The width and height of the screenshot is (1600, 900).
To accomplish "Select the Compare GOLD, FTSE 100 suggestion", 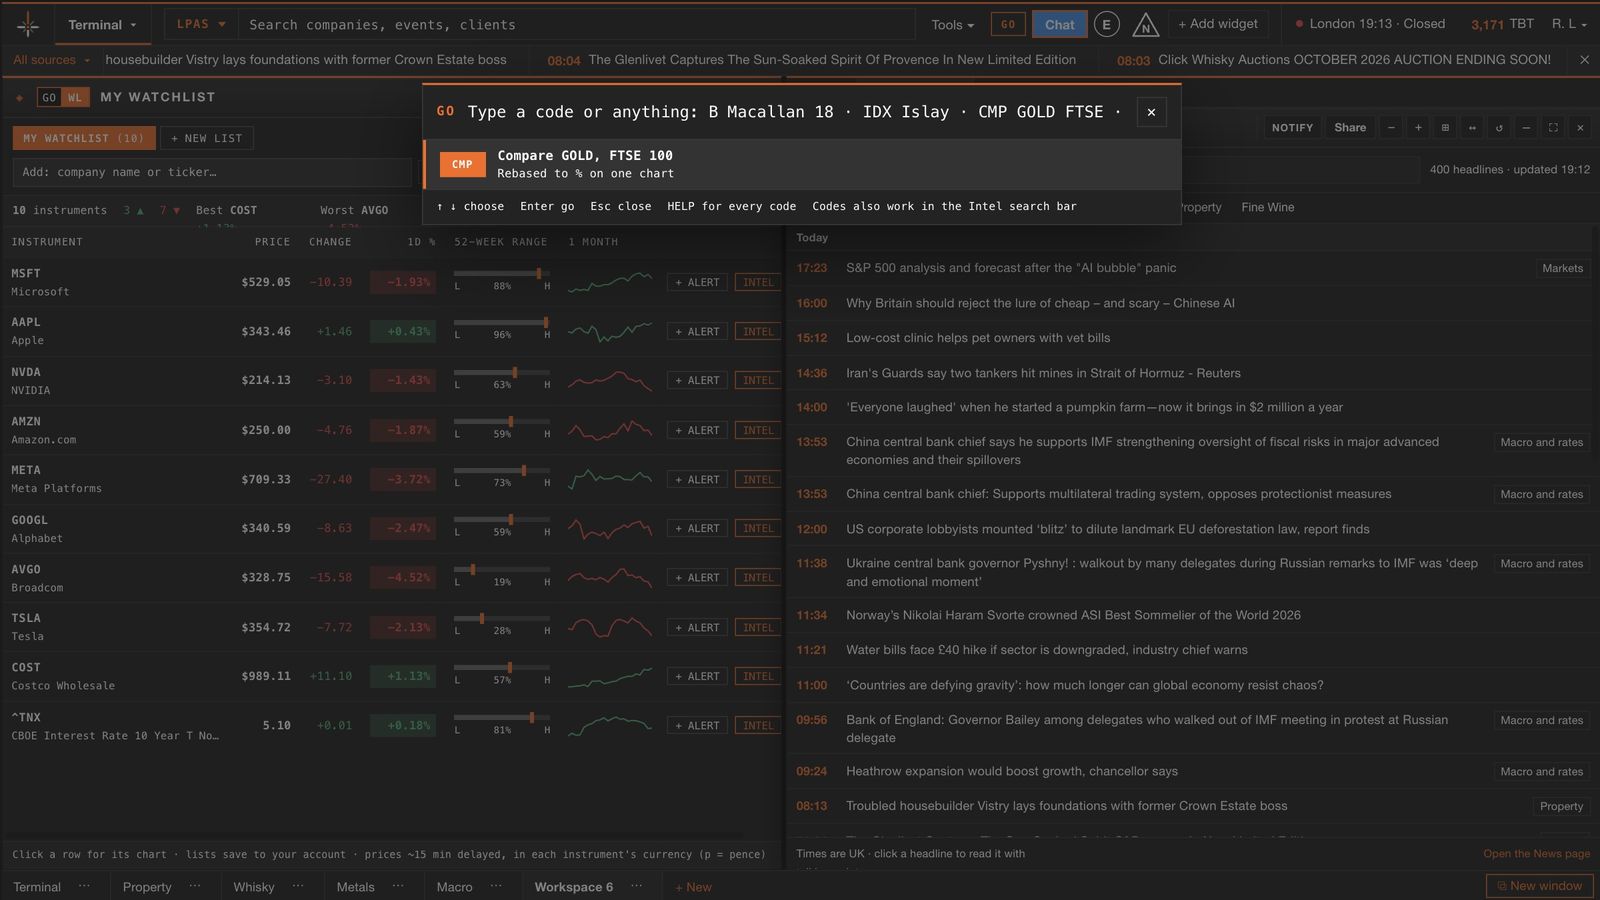I will (802, 164).
